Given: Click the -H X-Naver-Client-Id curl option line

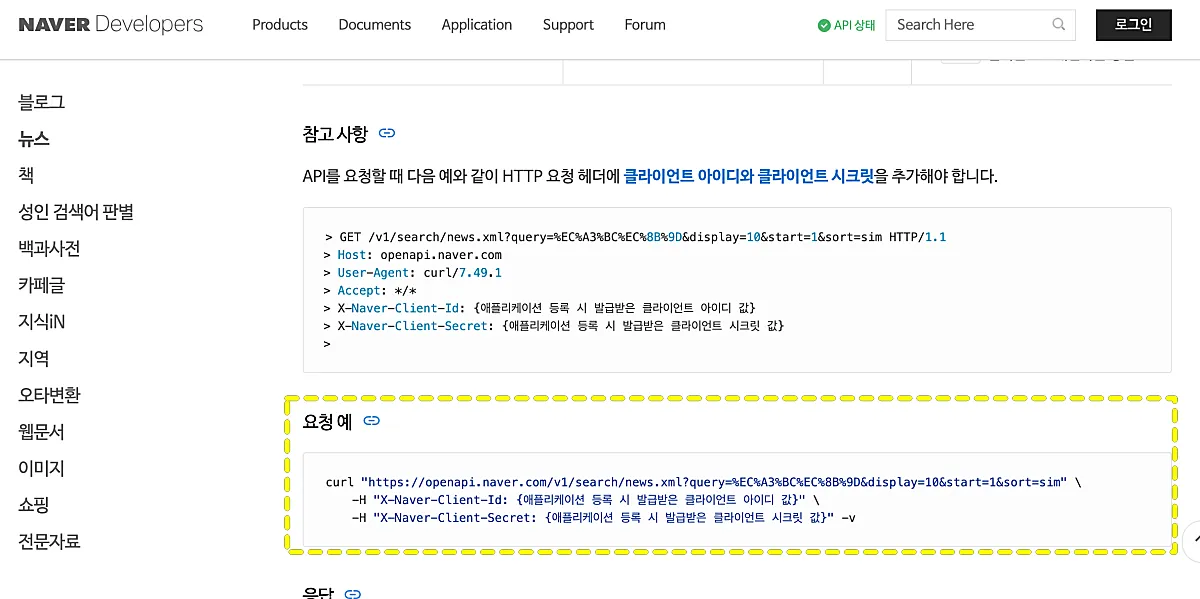Looking at the screenshot, I should (x=586, y=499).
